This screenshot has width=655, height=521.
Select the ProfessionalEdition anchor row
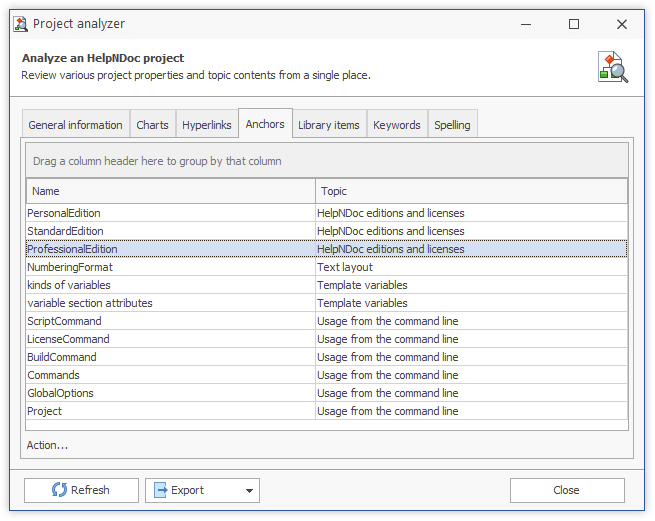(327, 249)
